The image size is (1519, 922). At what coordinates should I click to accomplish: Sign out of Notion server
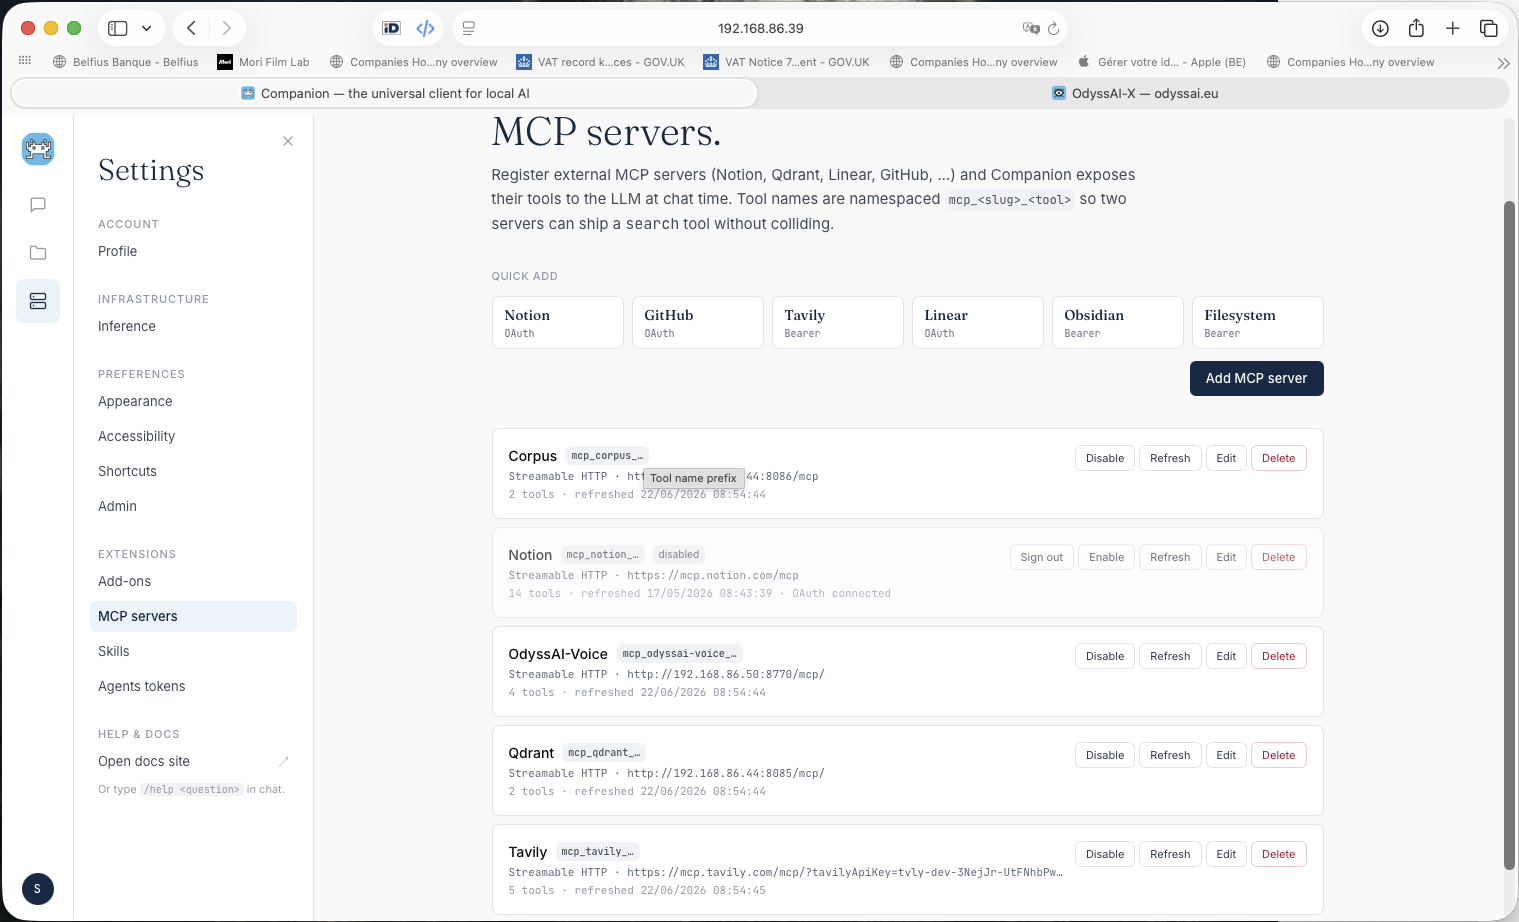[1041, 557]
